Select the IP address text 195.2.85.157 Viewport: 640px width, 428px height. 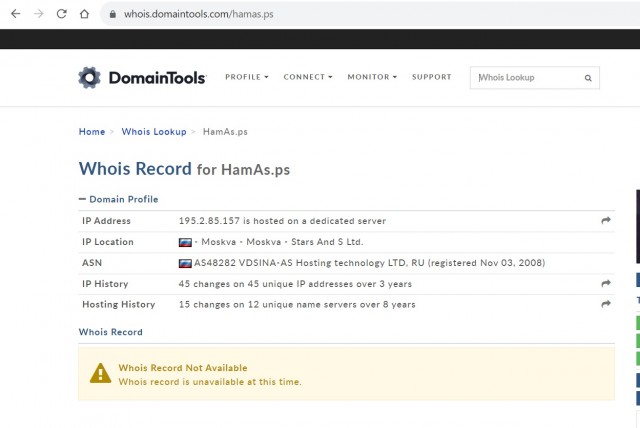(x=209, y=221)
